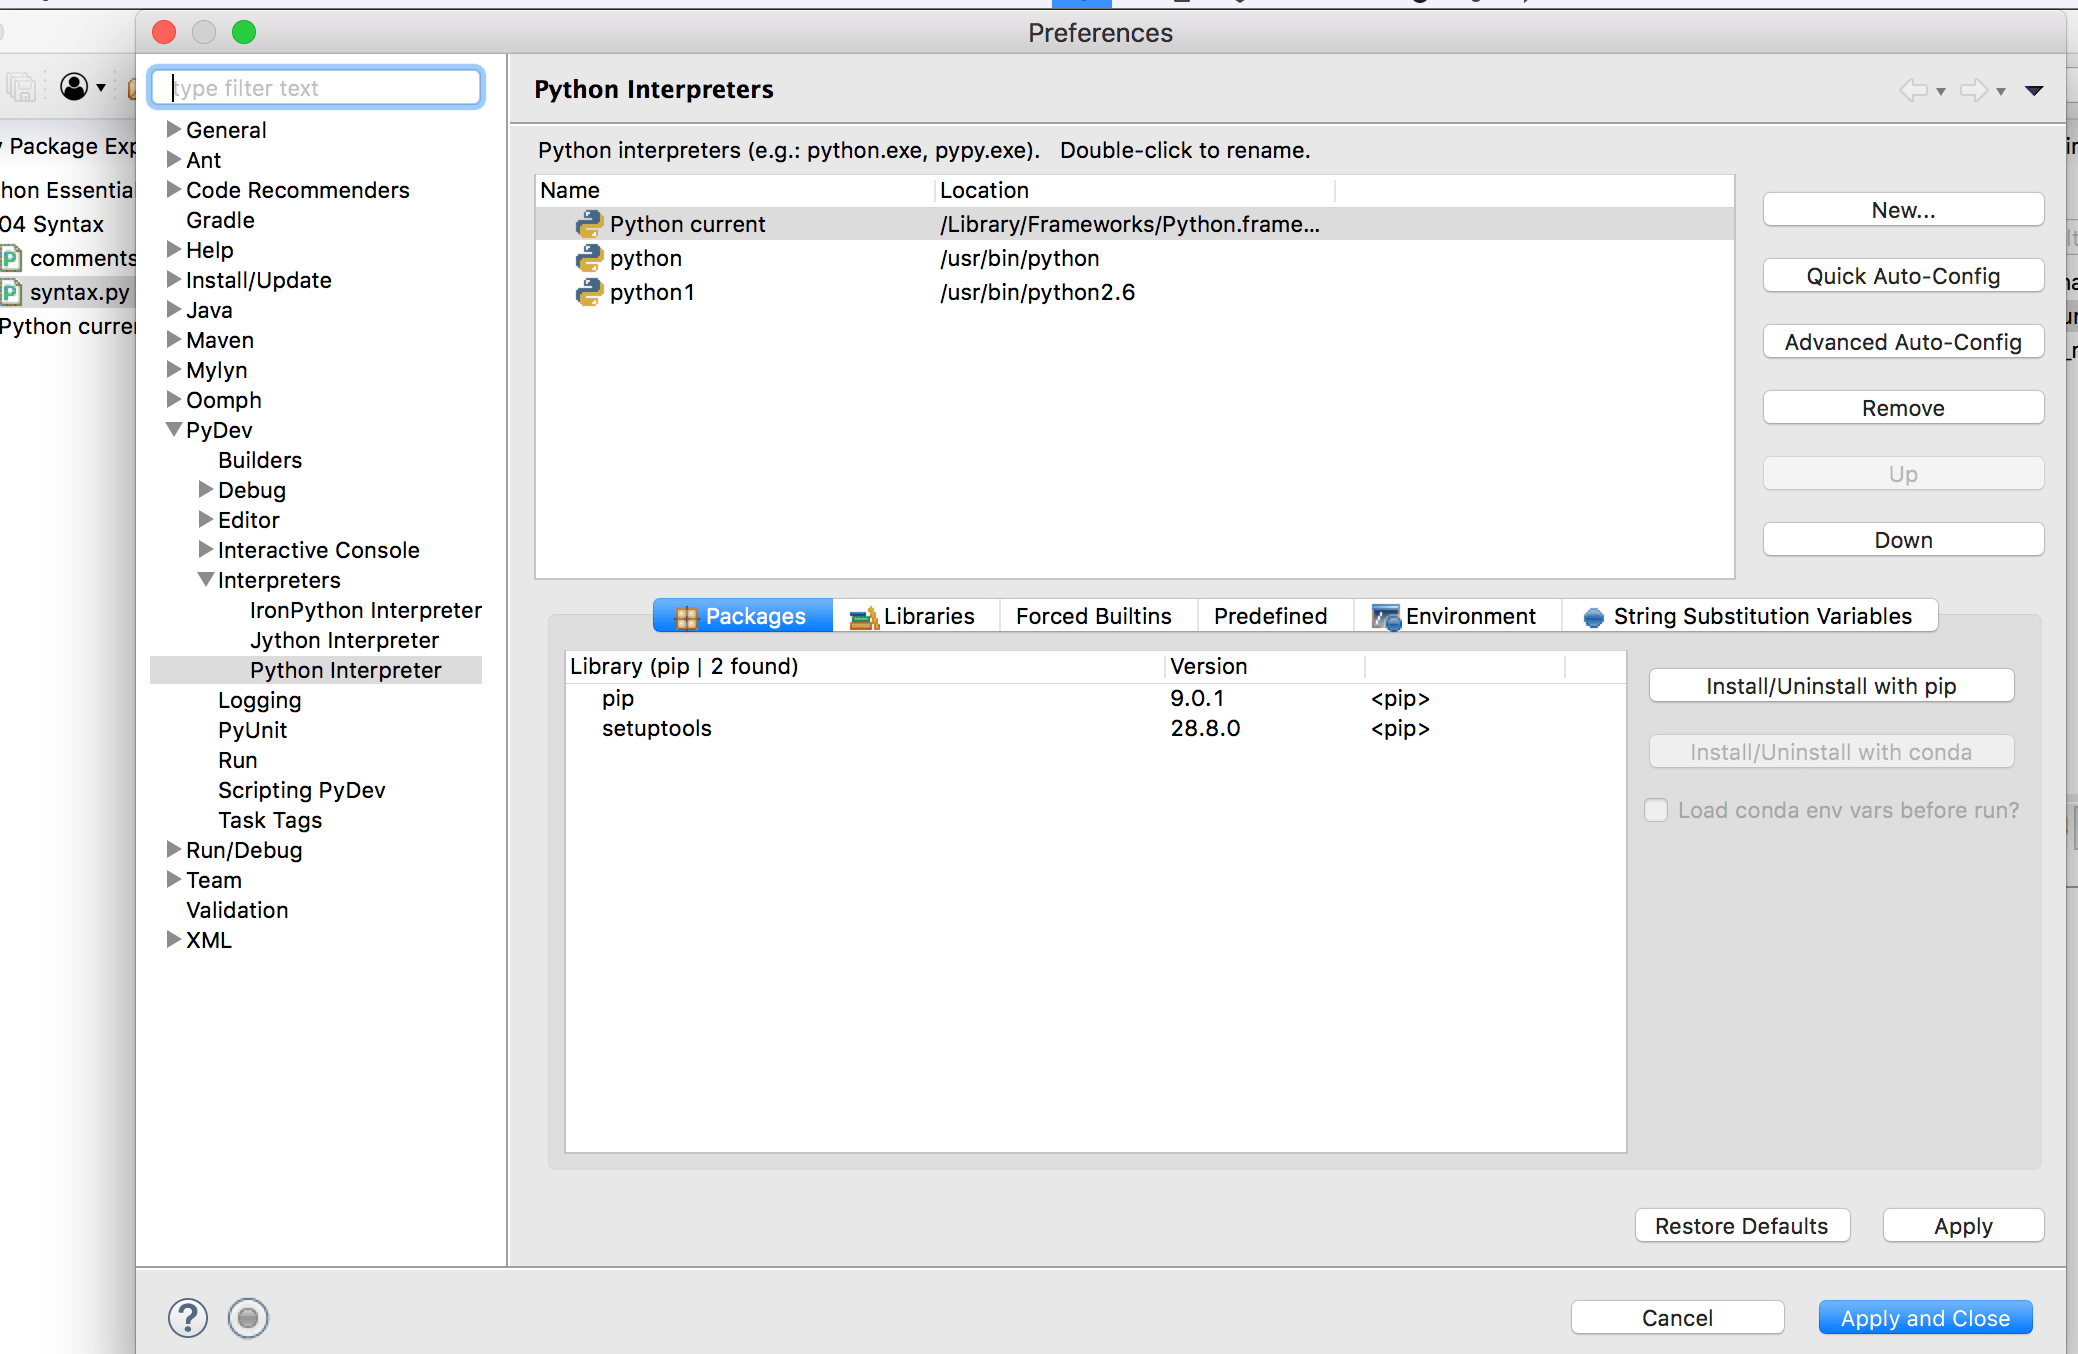Collapse the PyDev tree node

[174, 430]
